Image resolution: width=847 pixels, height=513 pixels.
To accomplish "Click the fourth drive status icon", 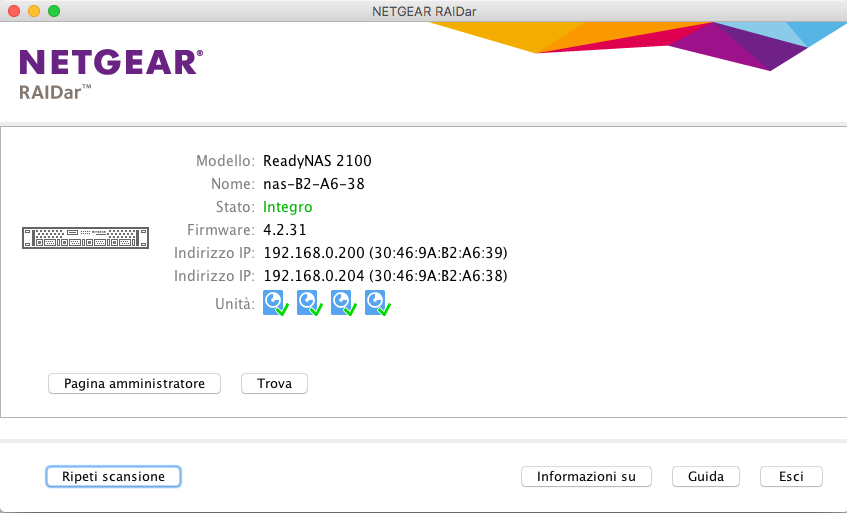I will point(378,303).
